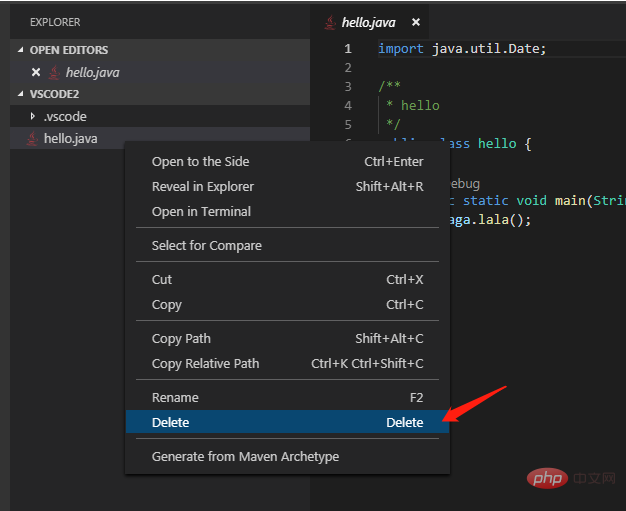Choose Generate from Maven Archetype

(x=287, y=456)
